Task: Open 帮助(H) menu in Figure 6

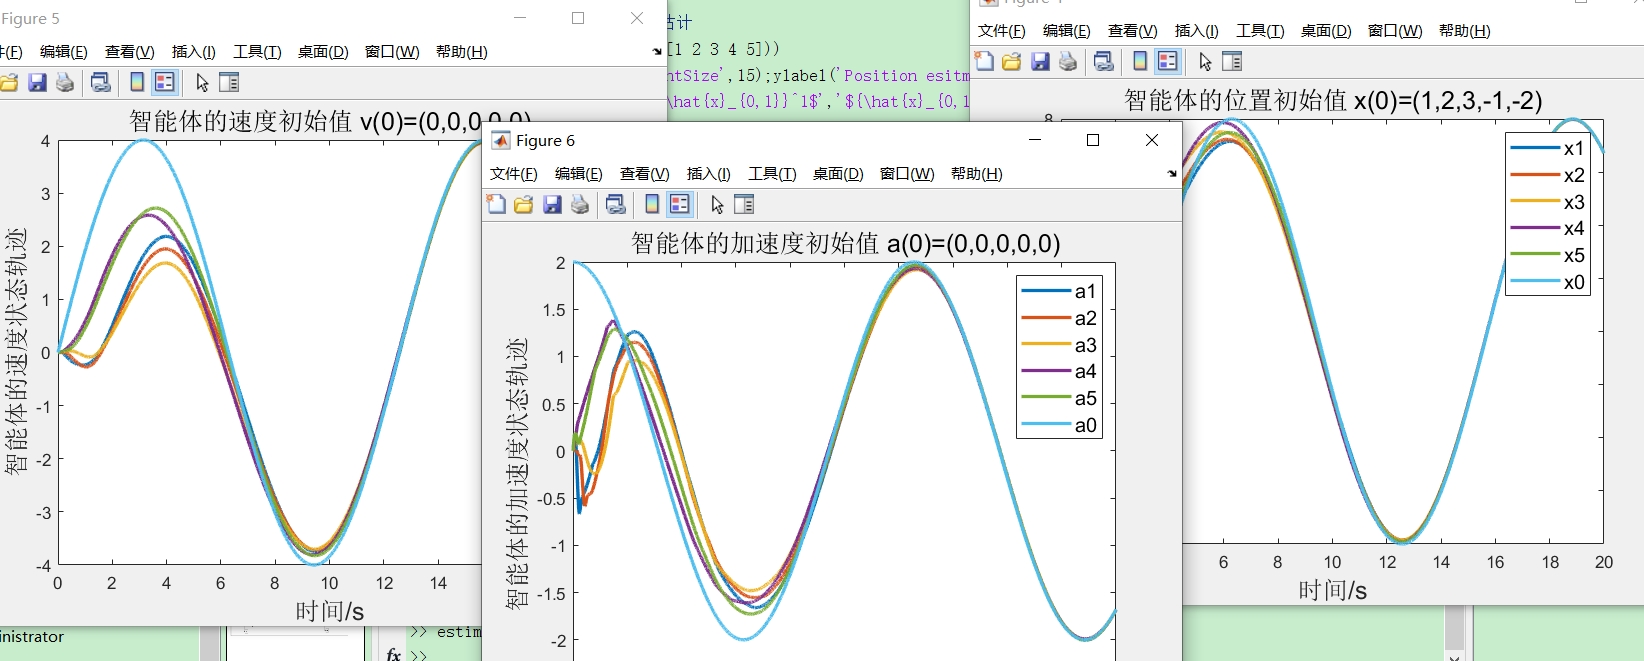Action: coord(977,174)
